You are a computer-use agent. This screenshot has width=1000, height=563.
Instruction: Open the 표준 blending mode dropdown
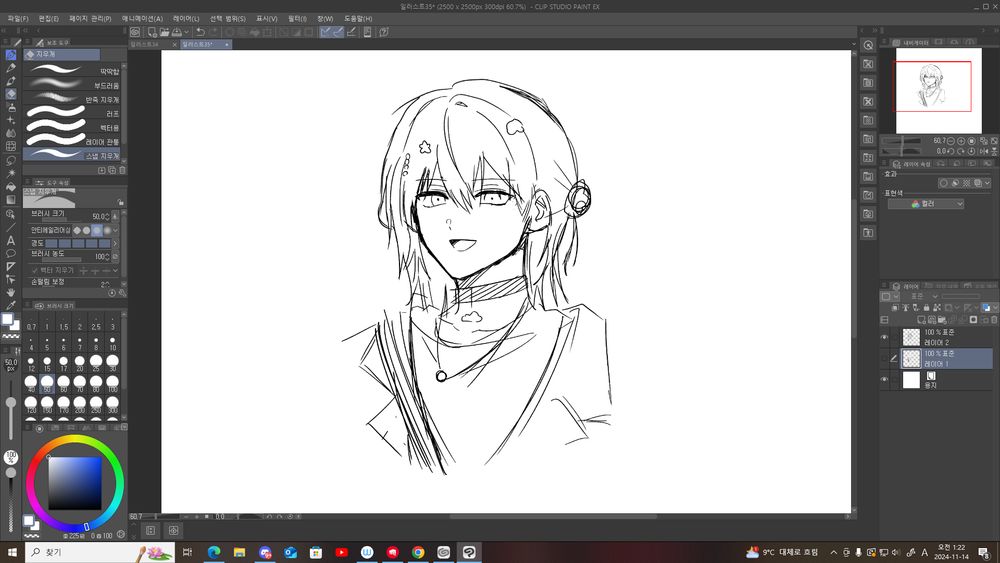click(x=925, y=296)
